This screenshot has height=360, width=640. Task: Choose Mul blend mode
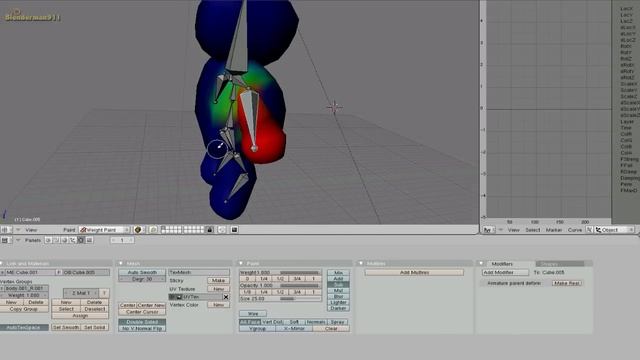tap(338, 291)
